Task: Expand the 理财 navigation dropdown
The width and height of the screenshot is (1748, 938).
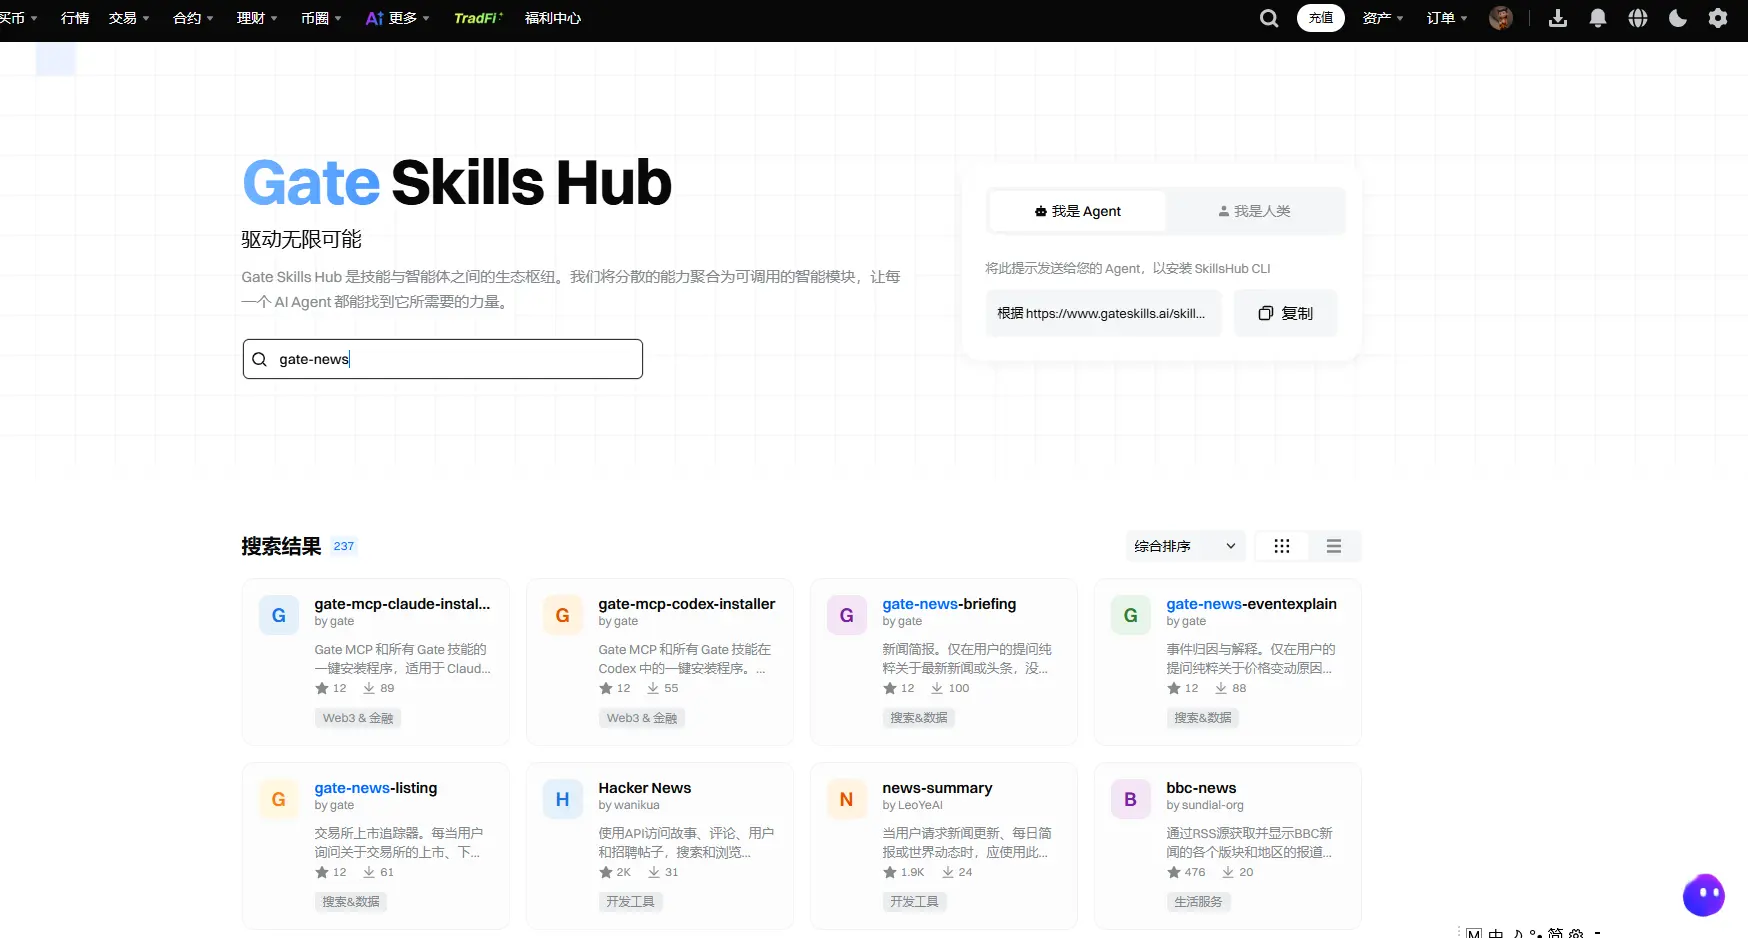Action: point(257,18)
